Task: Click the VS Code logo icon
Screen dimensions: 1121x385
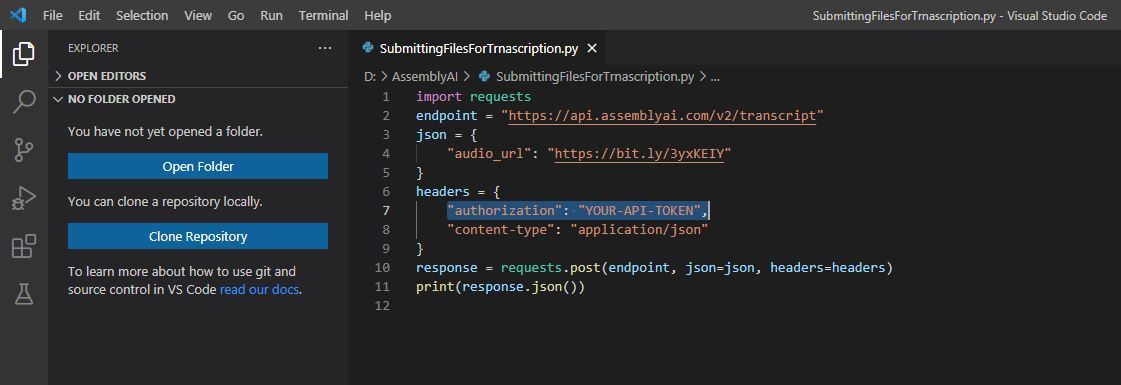Action: 19,14
